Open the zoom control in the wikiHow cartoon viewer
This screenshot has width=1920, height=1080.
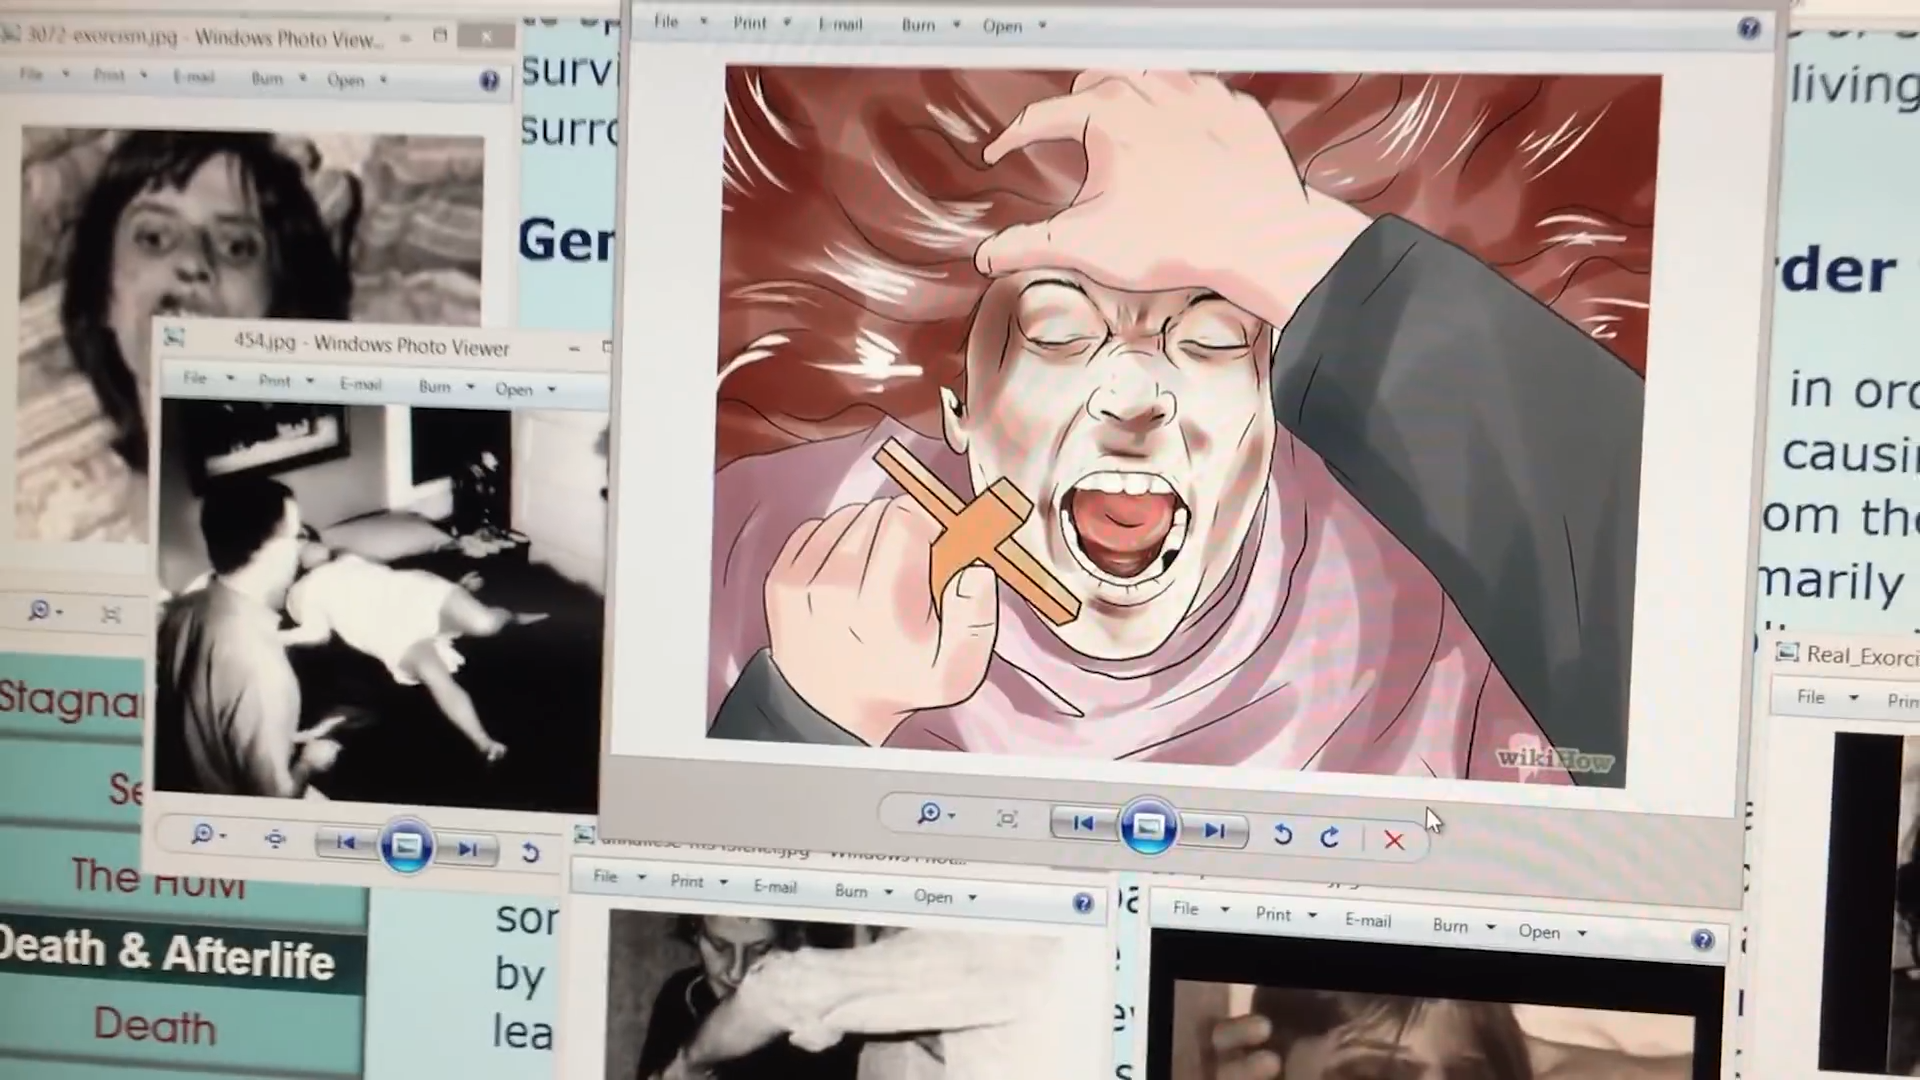[936, 815]
